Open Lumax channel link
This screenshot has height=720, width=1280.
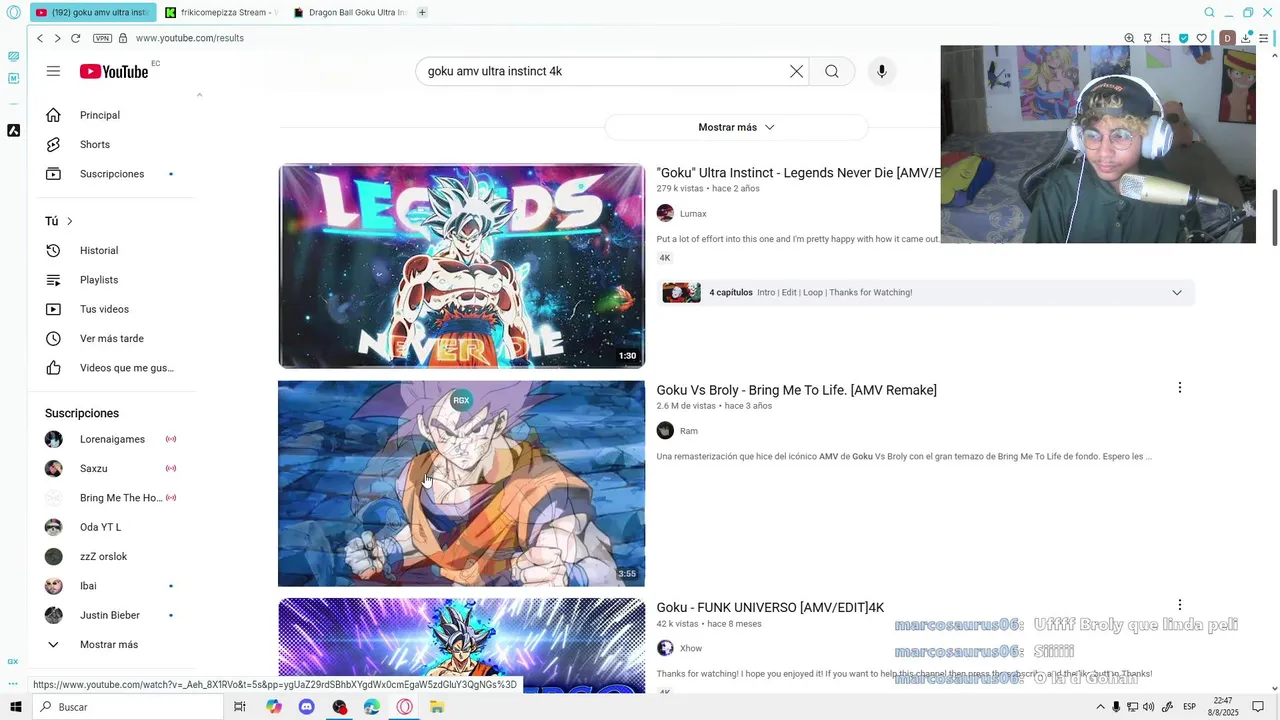pyautogui.click(x=693, y=213)
